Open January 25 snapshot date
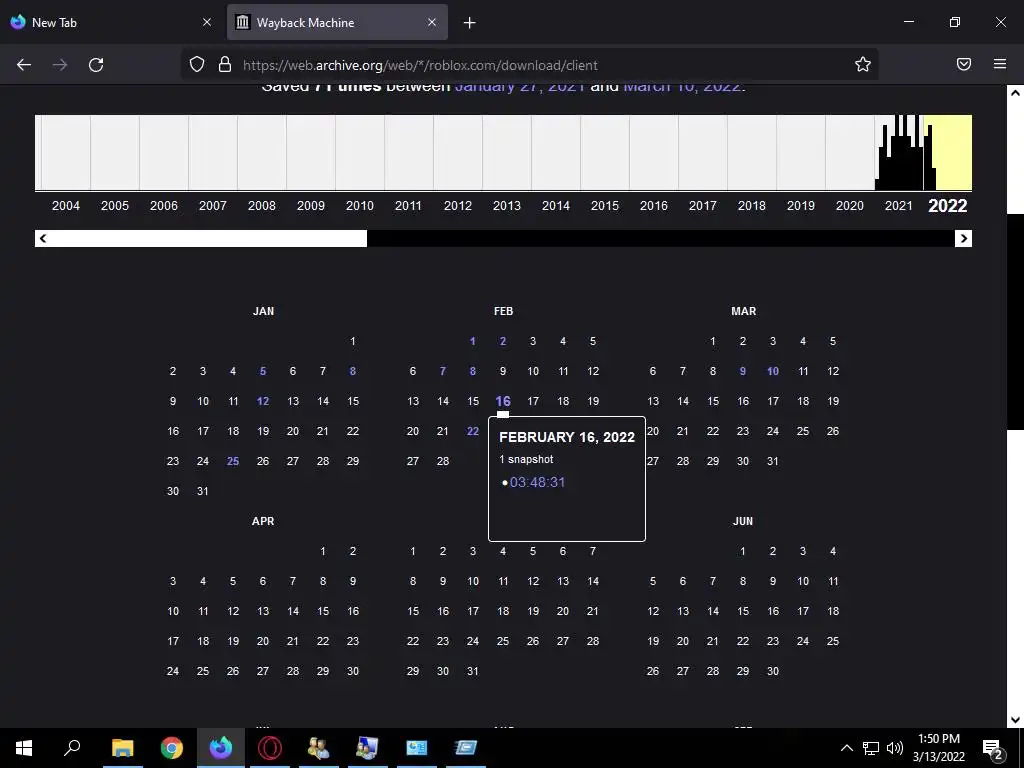 tap(232, 461)
